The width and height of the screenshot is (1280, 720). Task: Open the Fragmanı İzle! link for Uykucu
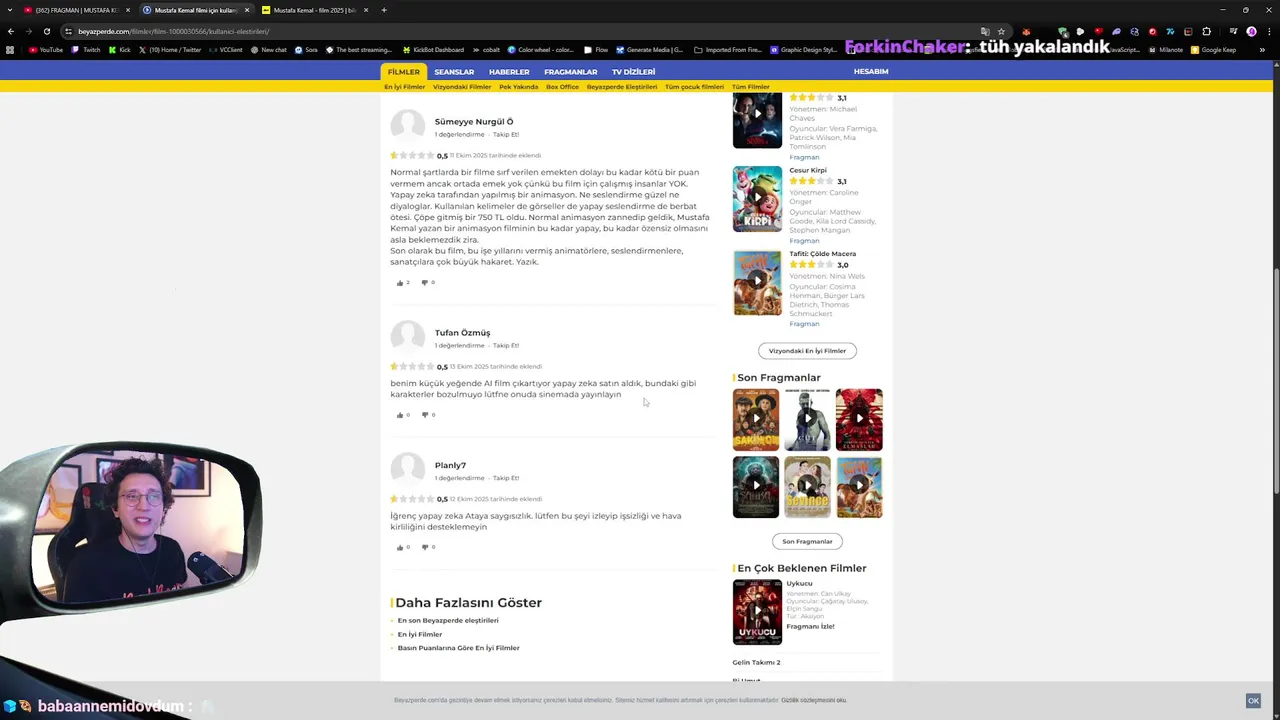click(810, 626)
